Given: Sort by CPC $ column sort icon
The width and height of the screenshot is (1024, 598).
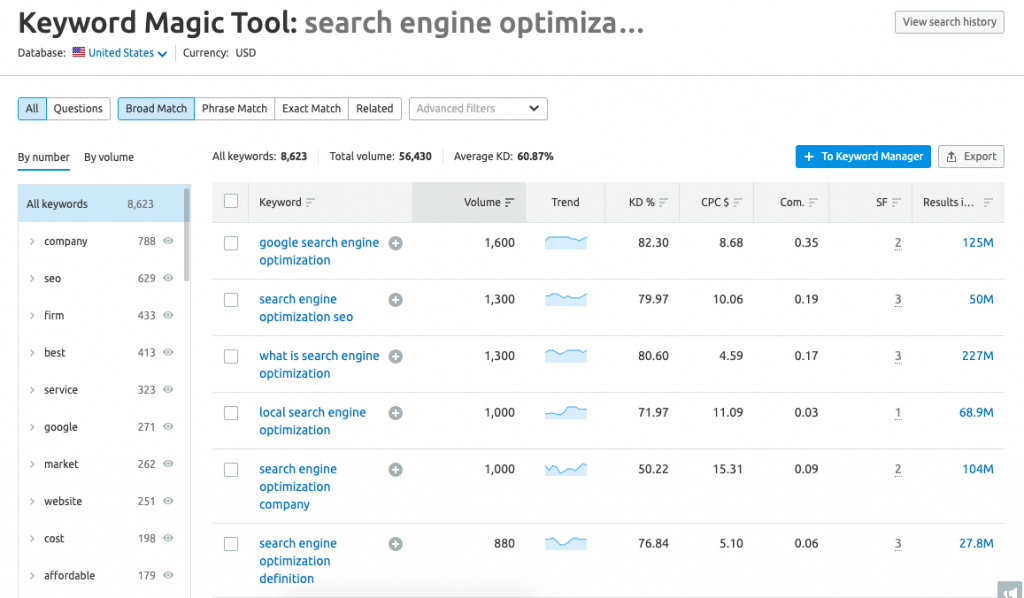Looking at the screenshot, I should pyautogui.click(x=738, y=202).
